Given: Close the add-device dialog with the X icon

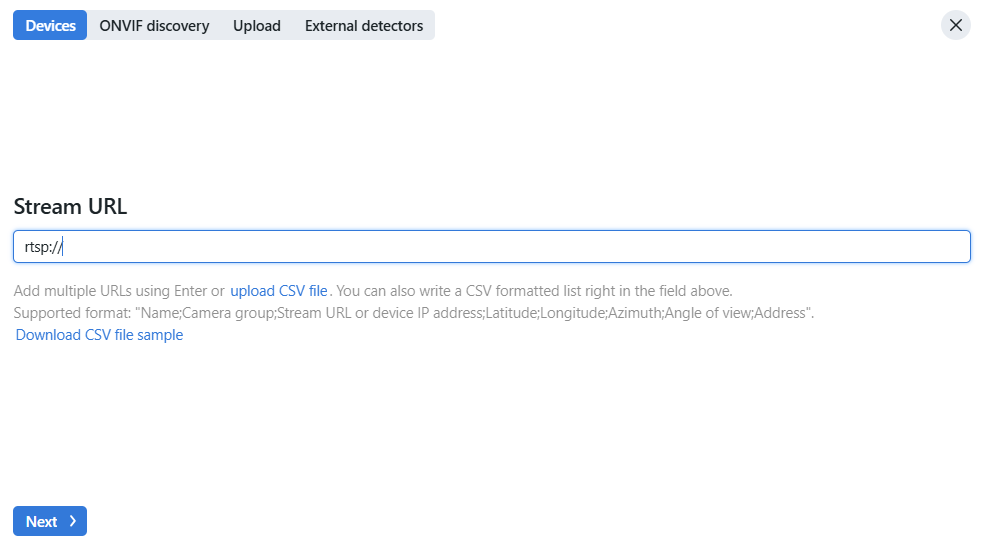Looking at the screenshot, I should 955,25.
